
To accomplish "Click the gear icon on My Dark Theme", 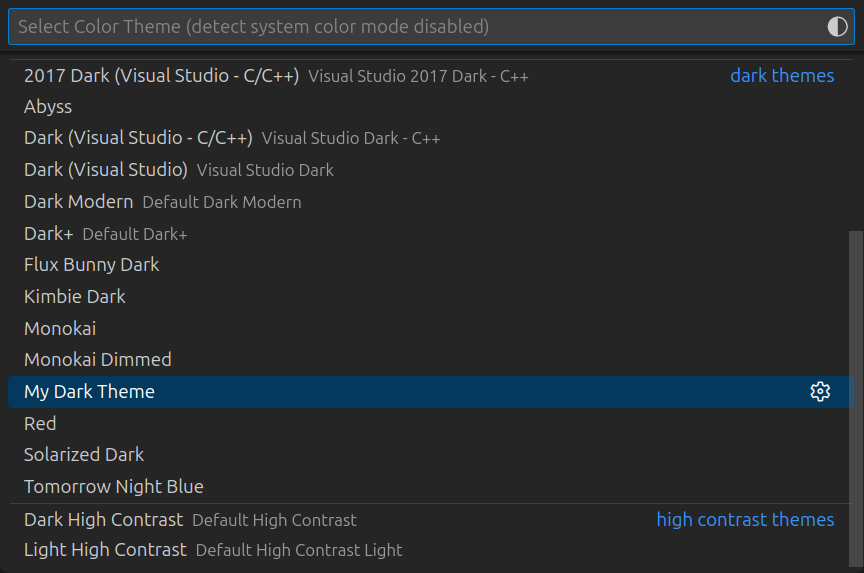I will click(x=820, y=392).
